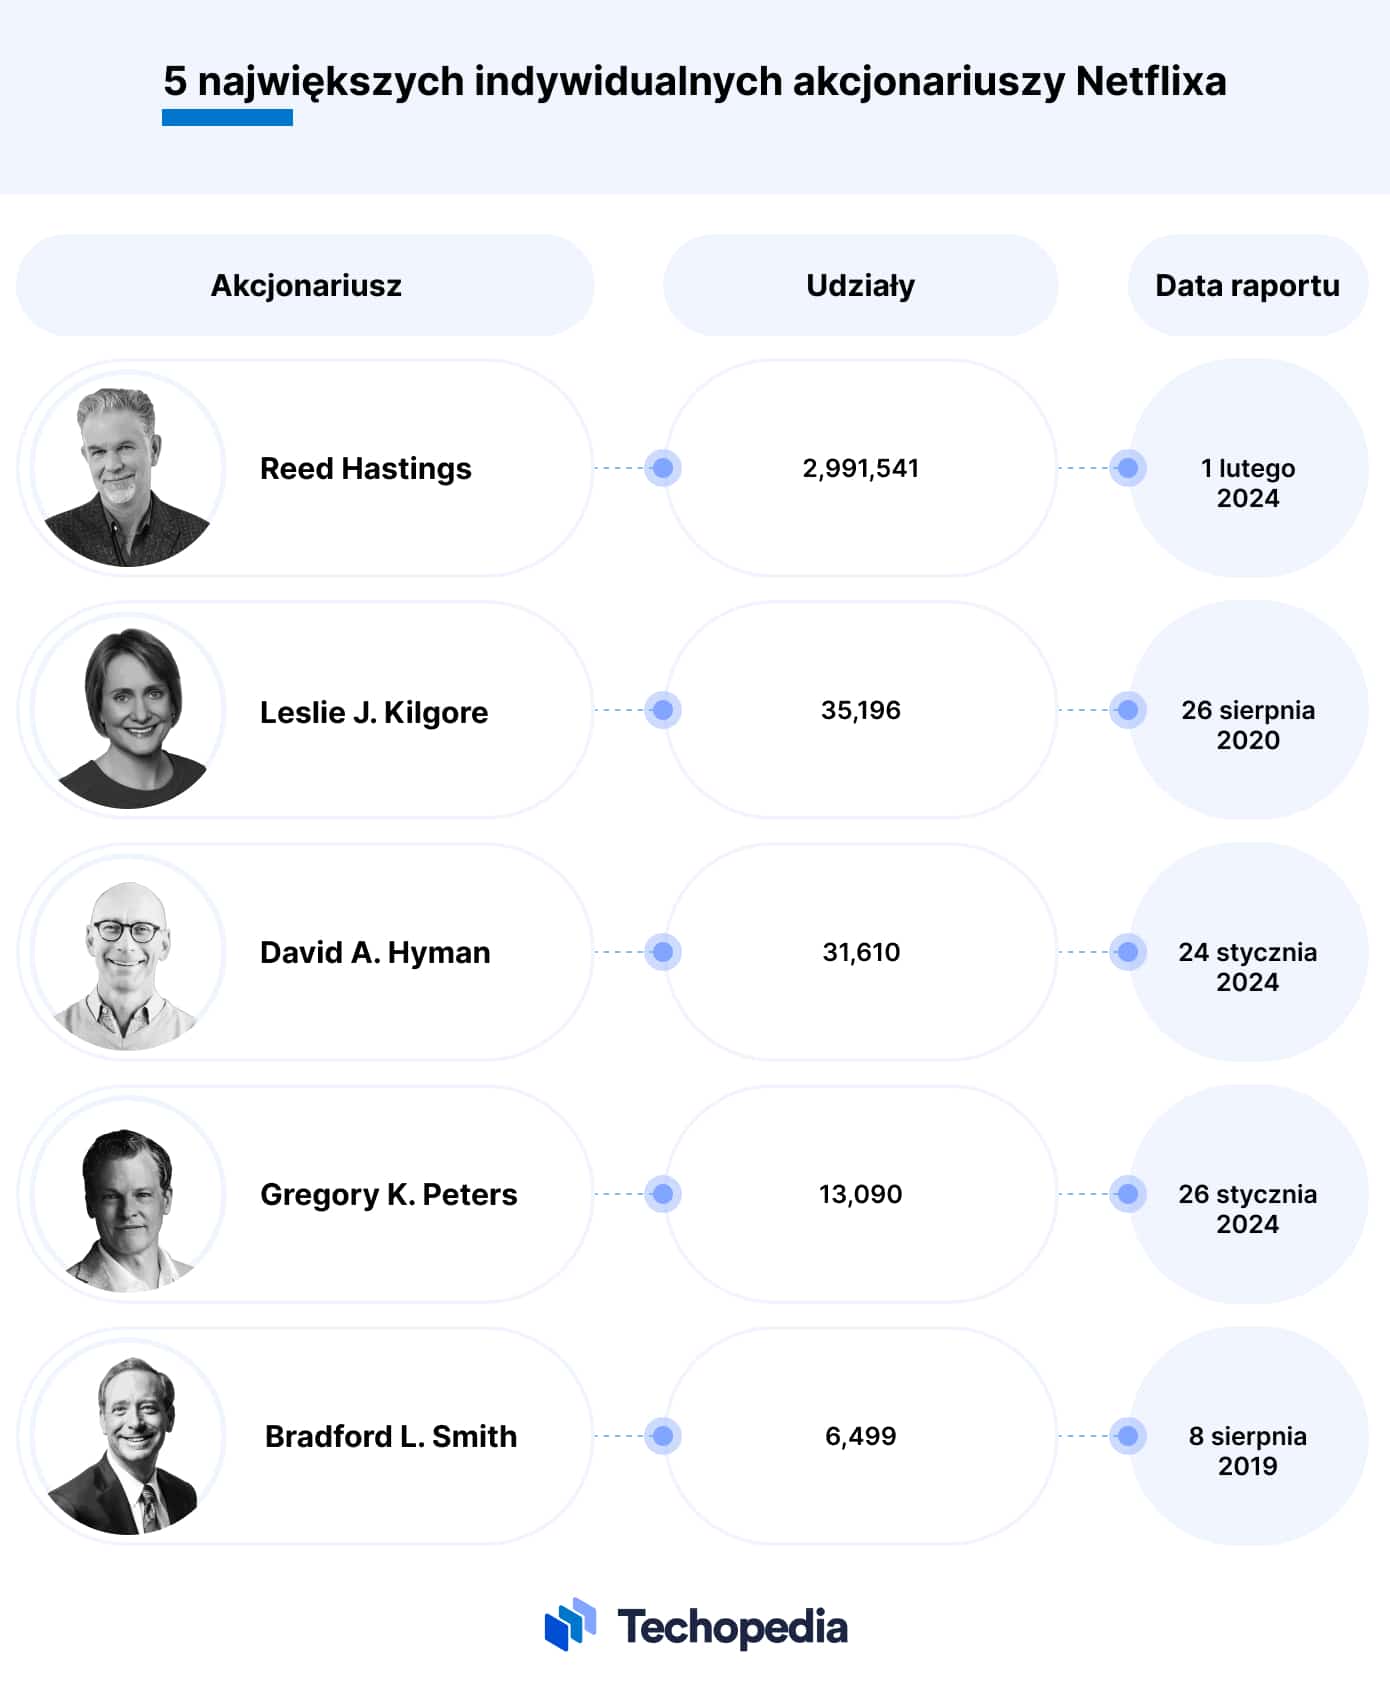This screenshot has height=1698, width=1390.
Task: Click the Udziały column header
Action: (x=860, y=286)
